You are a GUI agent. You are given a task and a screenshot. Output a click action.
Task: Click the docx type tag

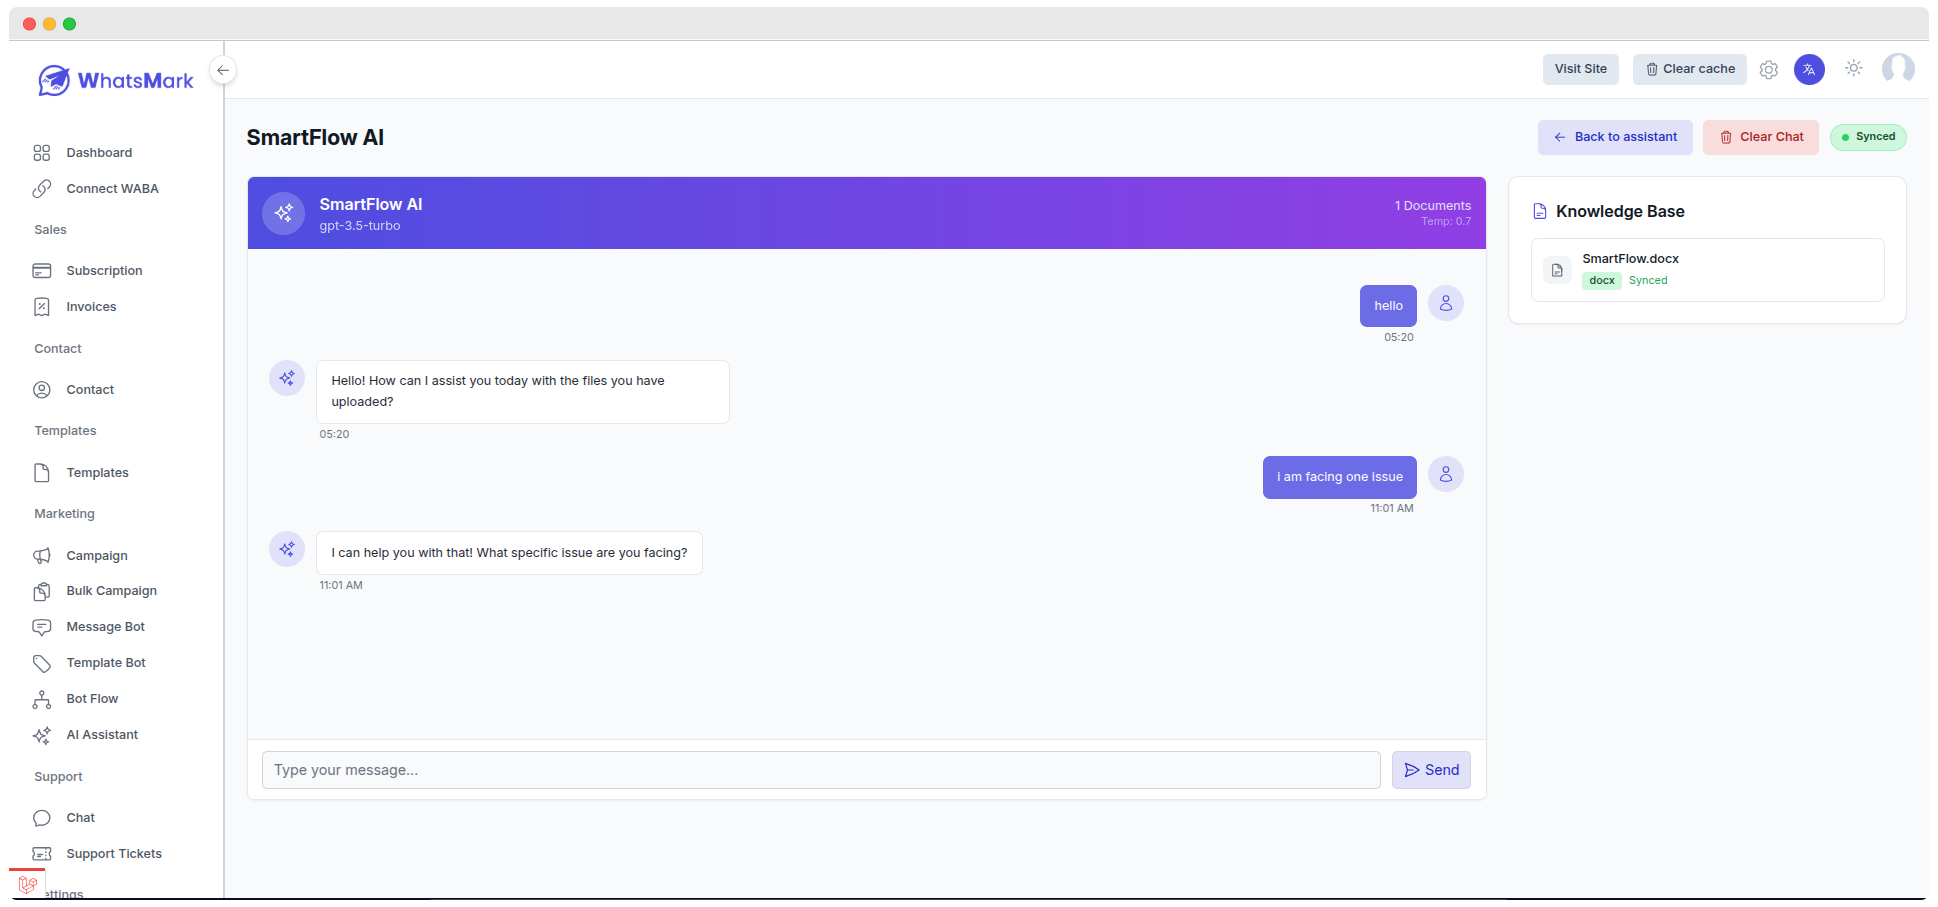(1602, 281)
